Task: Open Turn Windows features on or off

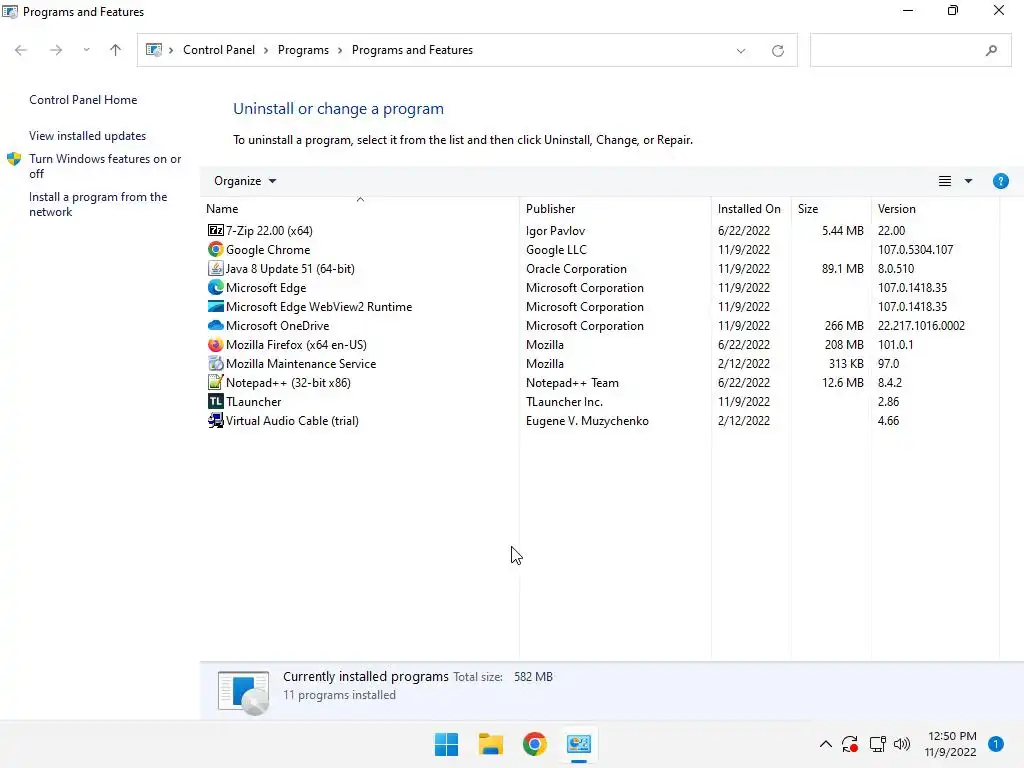Action: [105, 166]
